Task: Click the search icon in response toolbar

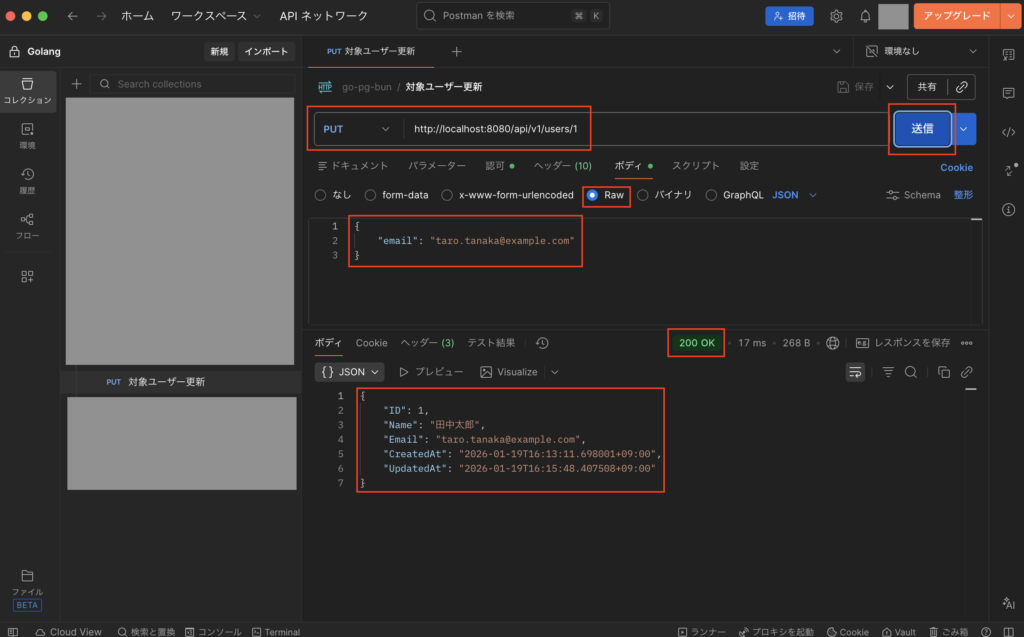Action: point(911,372)
